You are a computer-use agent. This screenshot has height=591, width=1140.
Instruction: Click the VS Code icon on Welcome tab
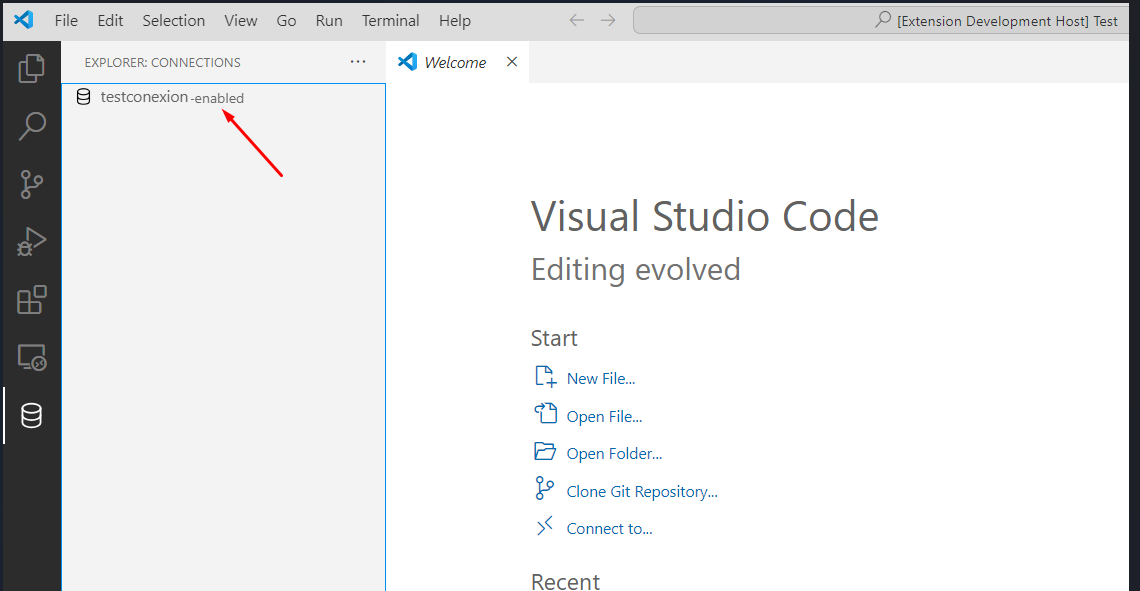point(407,62)
